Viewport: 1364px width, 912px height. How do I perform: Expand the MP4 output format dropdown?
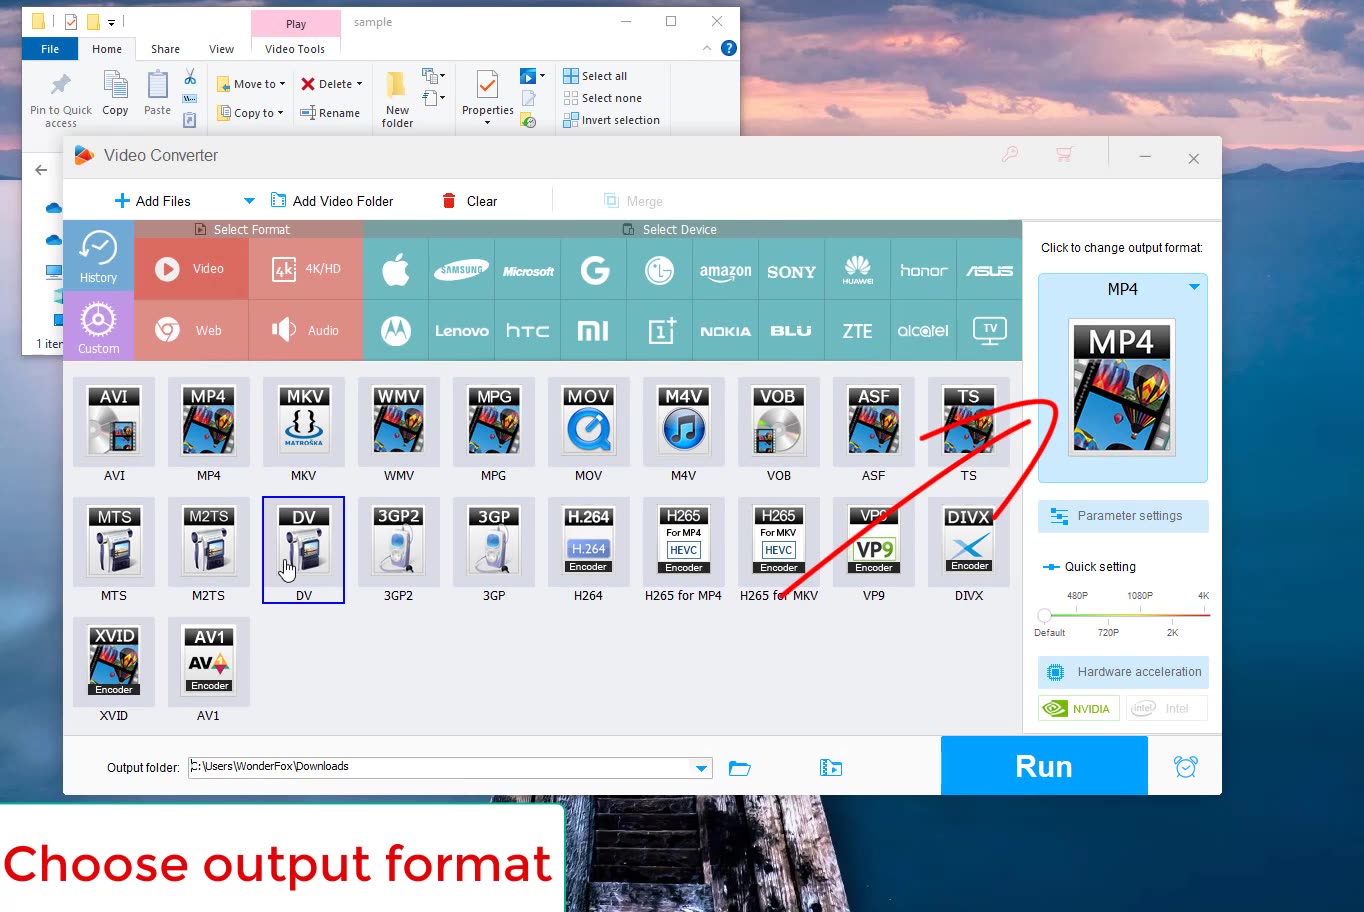(x=1194, y=288)
